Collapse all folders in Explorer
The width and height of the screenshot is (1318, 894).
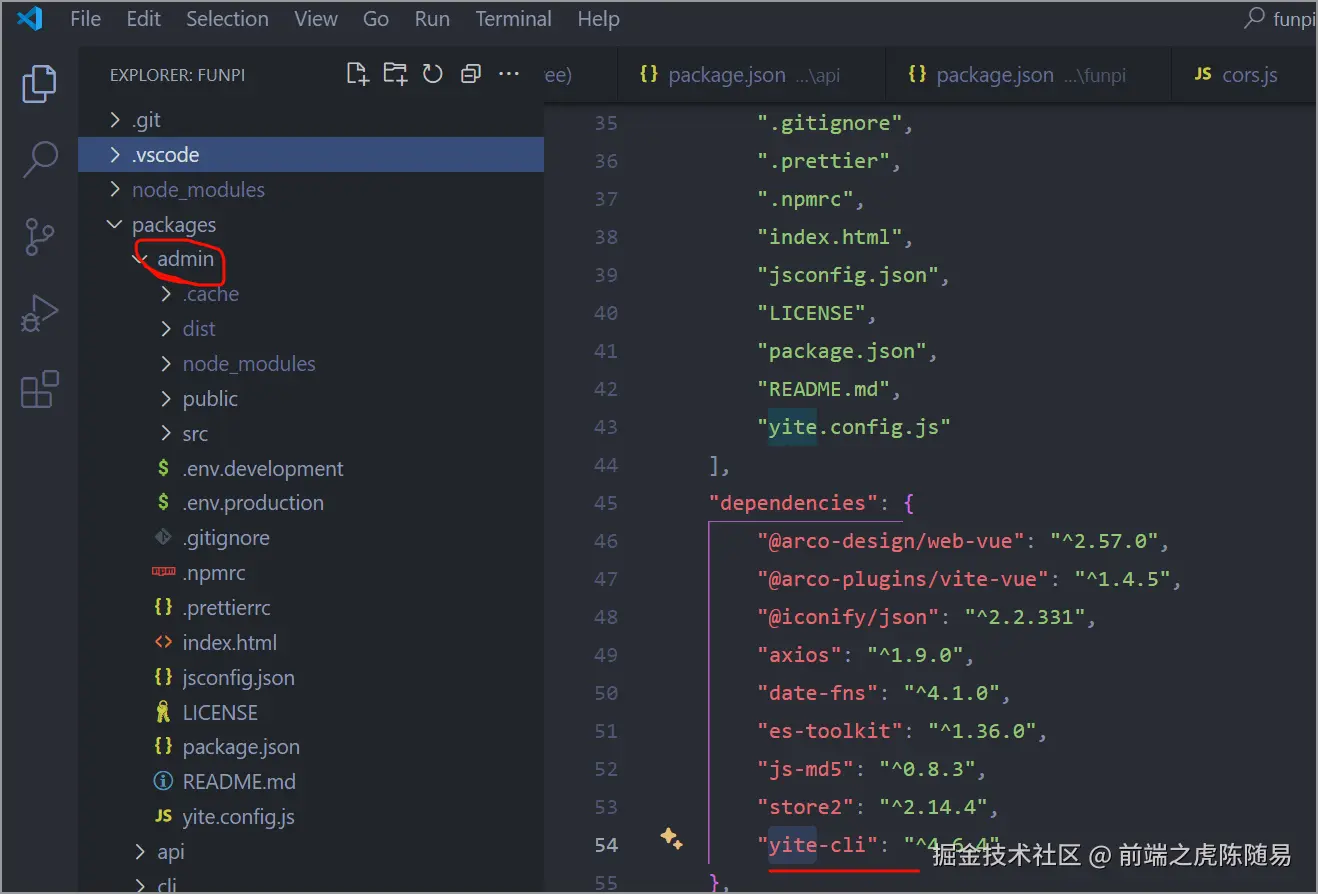click(x=470, y=74)
